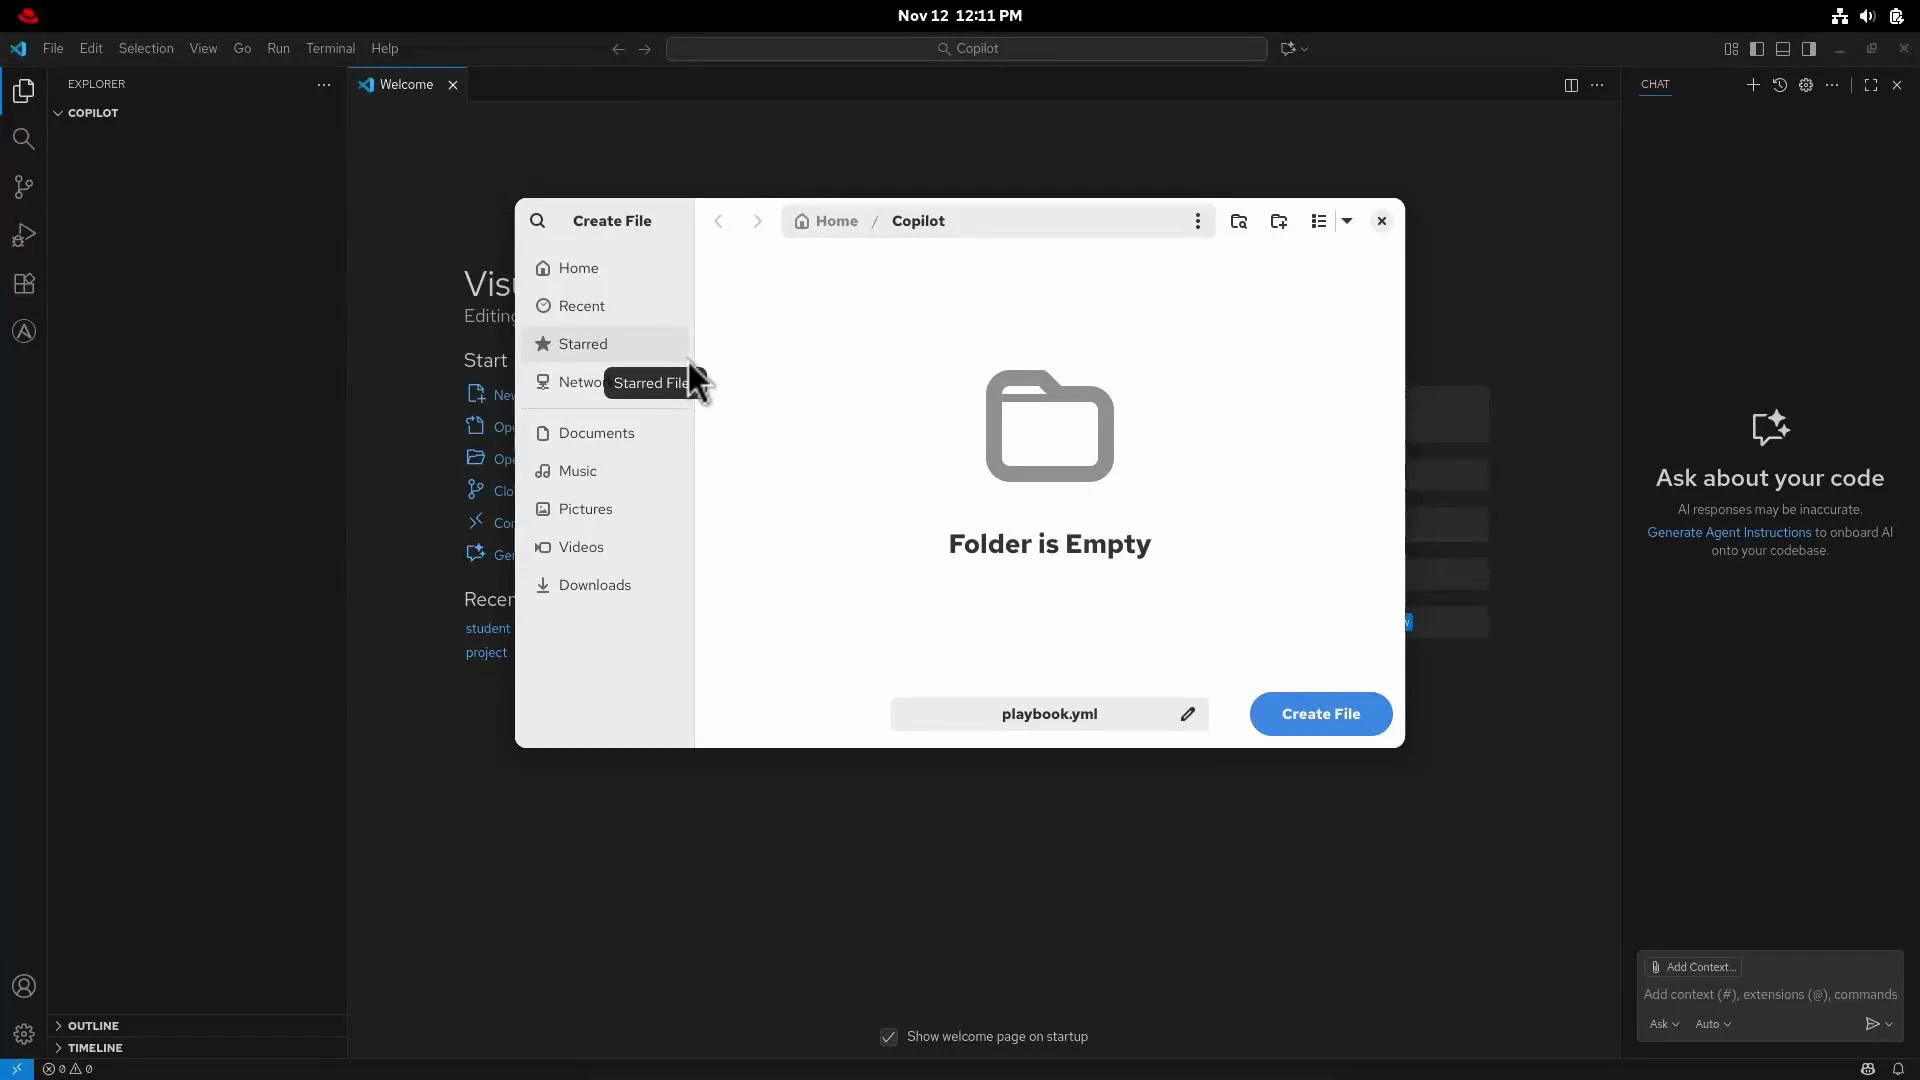Image resolution: width=1920 pixels, height=1080 pixels.
Task: Create a new folder in the file dialog
Action: (1279, 221)
